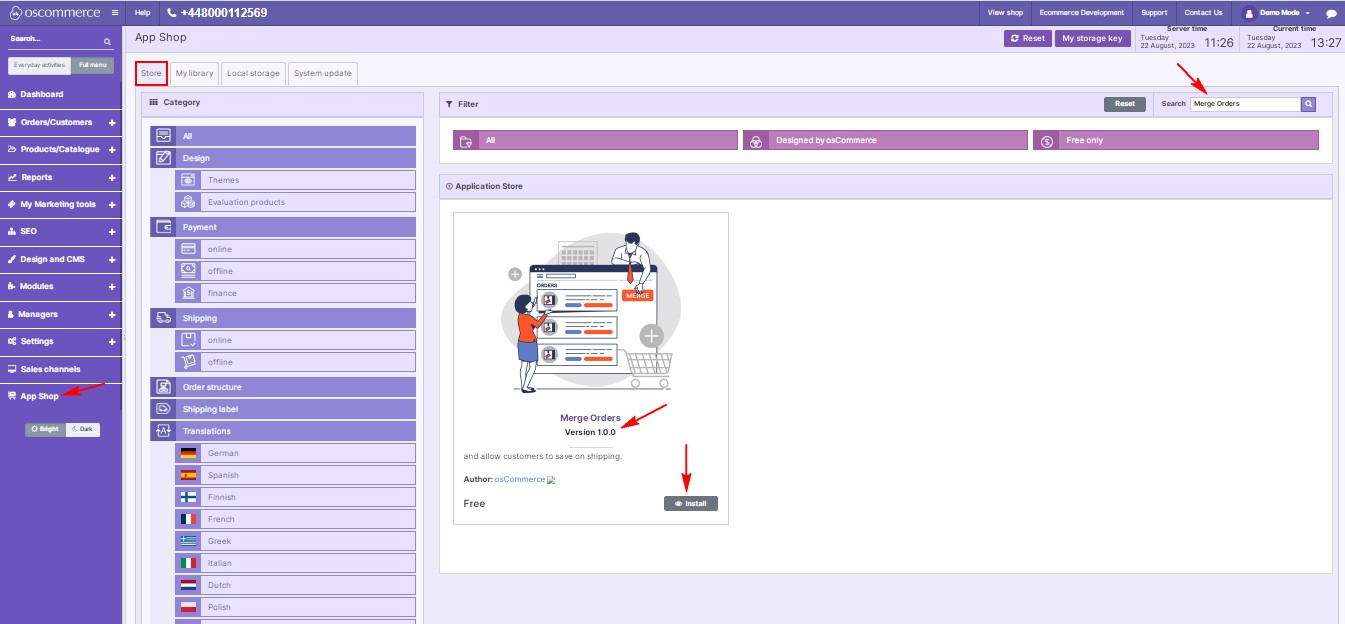Viewport: 1345px width, 624px height.
Task: Expand the Modules menu plus sign
Action: (112, 287)
